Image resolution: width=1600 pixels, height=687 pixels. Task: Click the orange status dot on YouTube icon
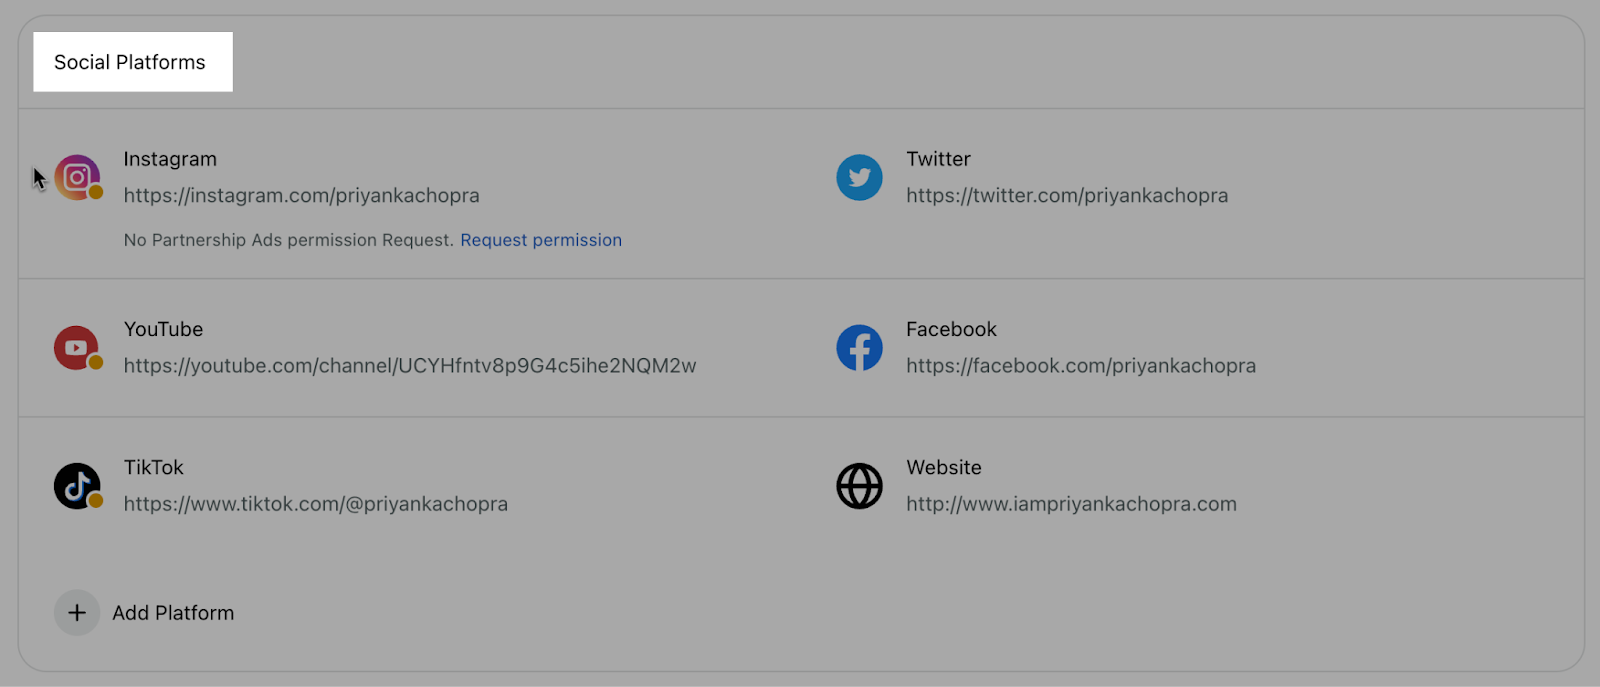point(96,362)
